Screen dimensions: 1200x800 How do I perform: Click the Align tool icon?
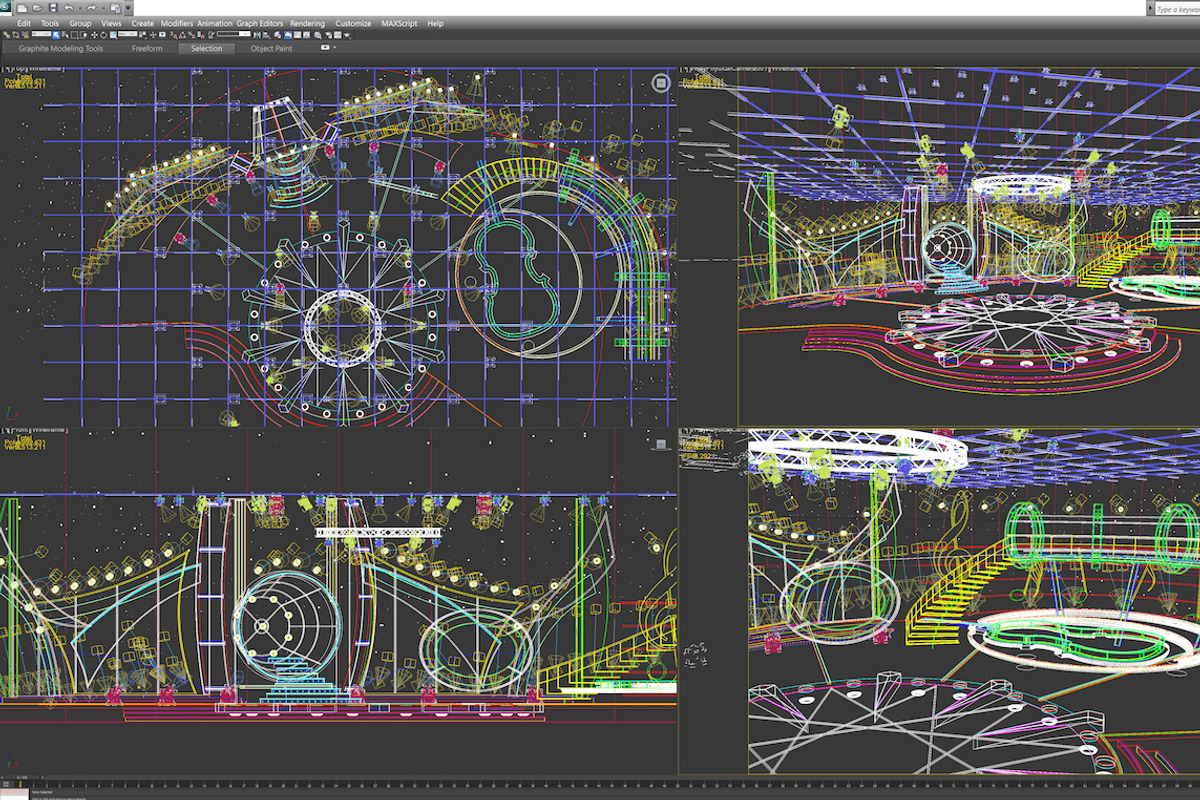click(266, 34)
